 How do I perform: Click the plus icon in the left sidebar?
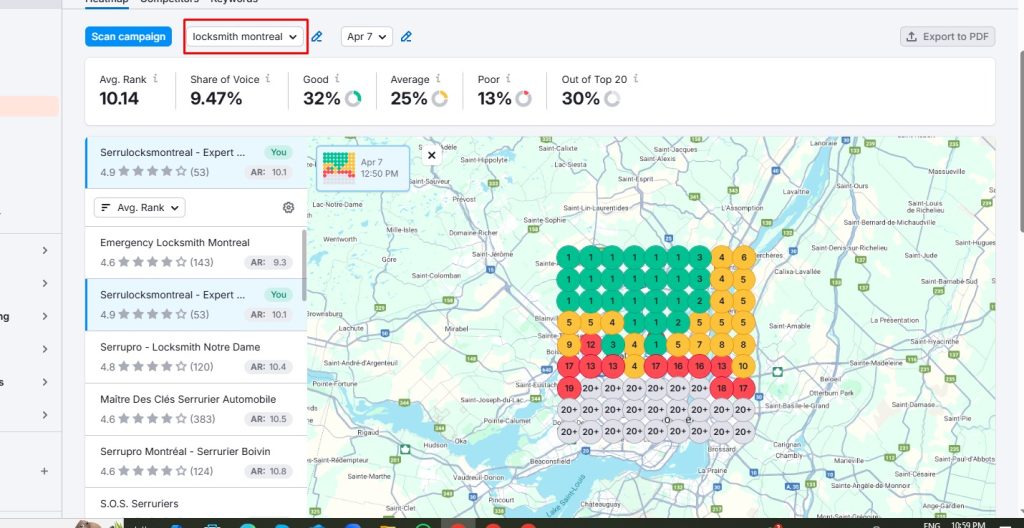(x=44, y=471)
